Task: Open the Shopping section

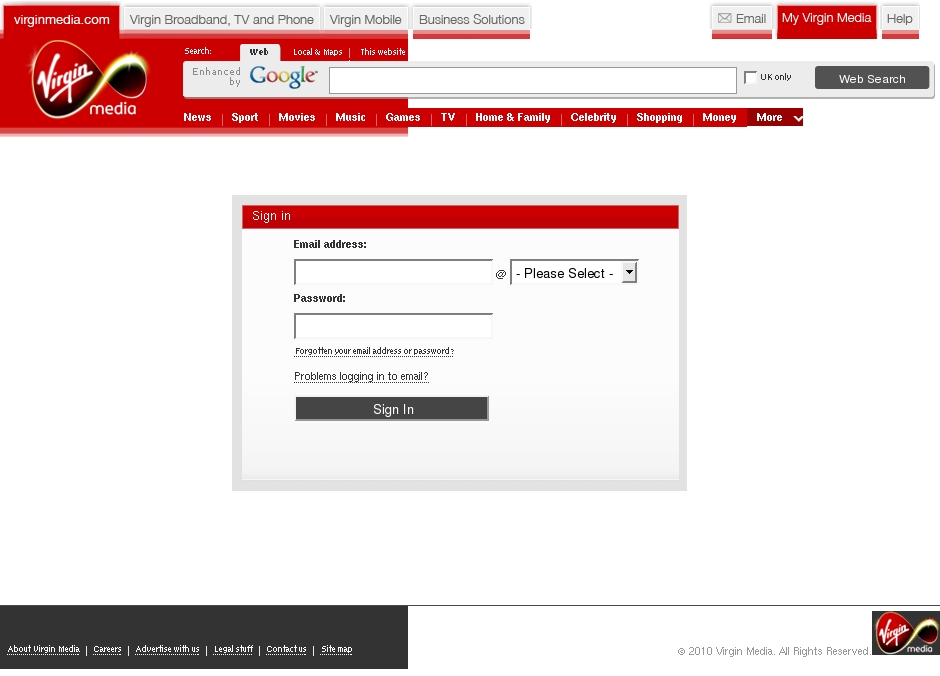Action: point(659,117)
